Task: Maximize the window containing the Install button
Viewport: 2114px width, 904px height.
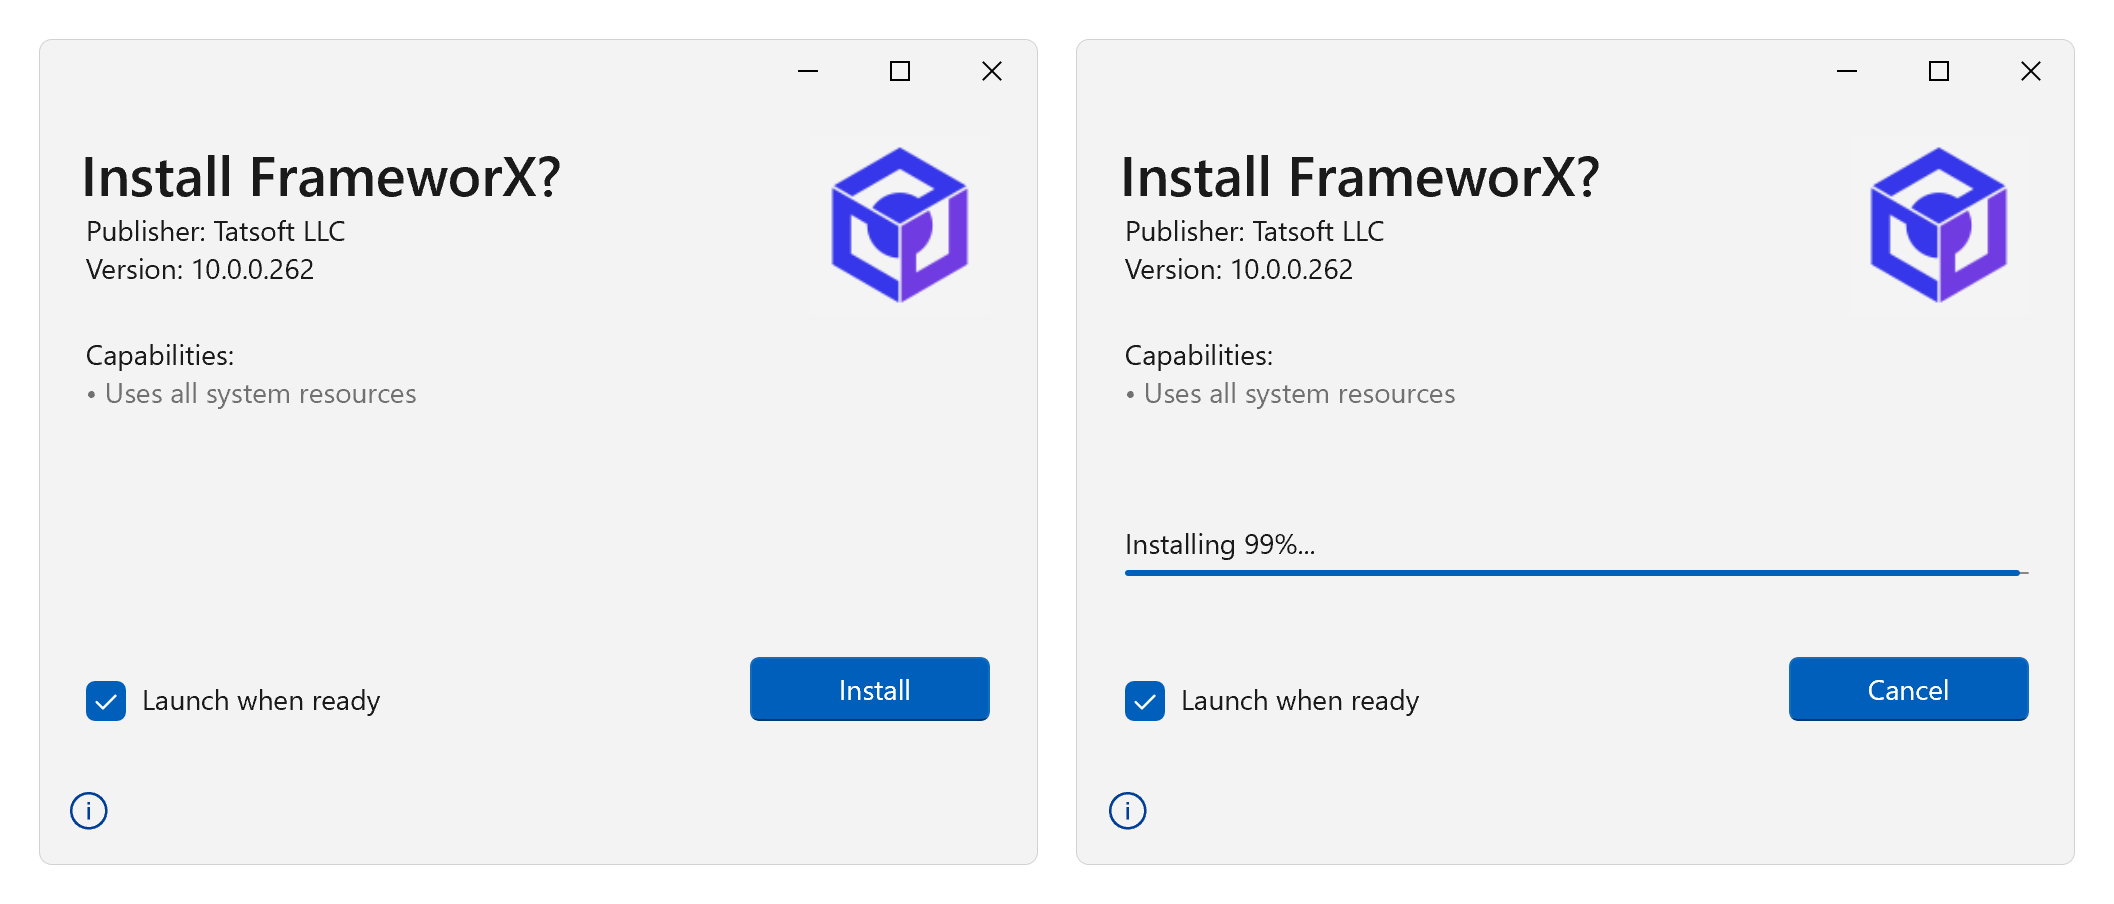Action: (900, 71)
